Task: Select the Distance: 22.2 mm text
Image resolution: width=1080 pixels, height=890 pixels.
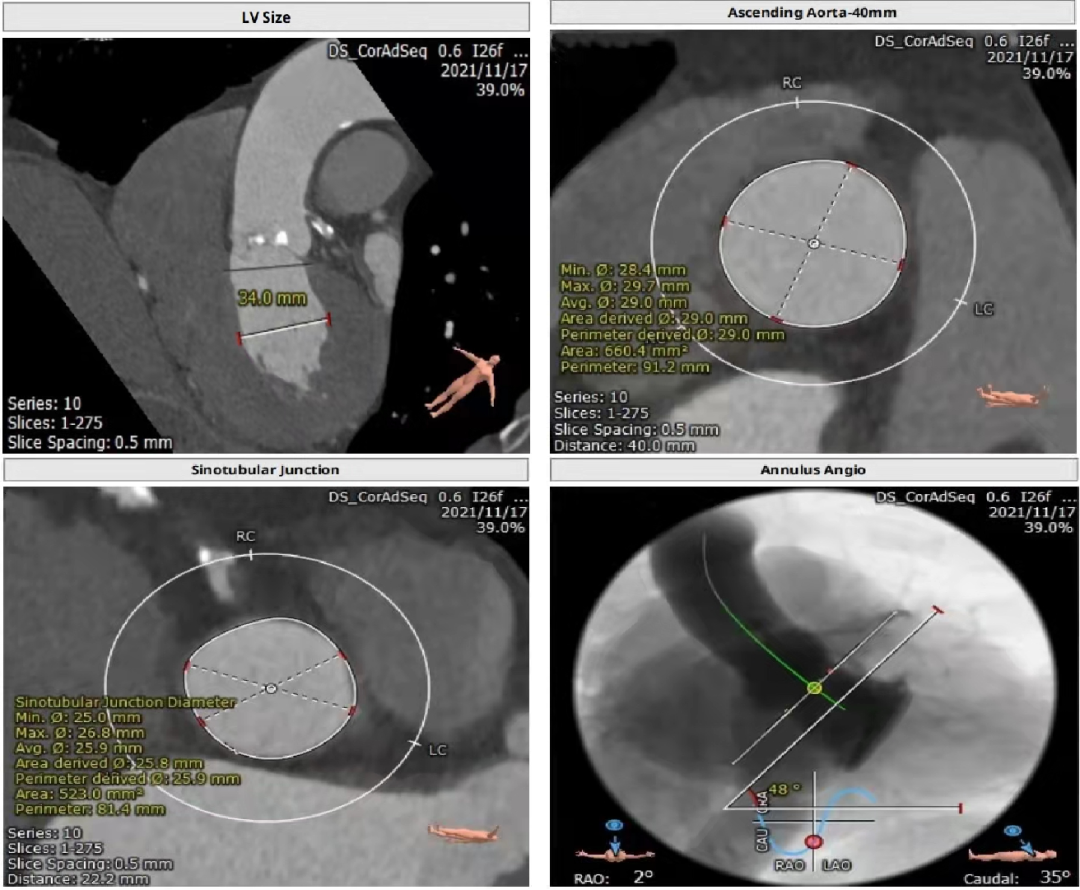Action: (x=78, y=879)
